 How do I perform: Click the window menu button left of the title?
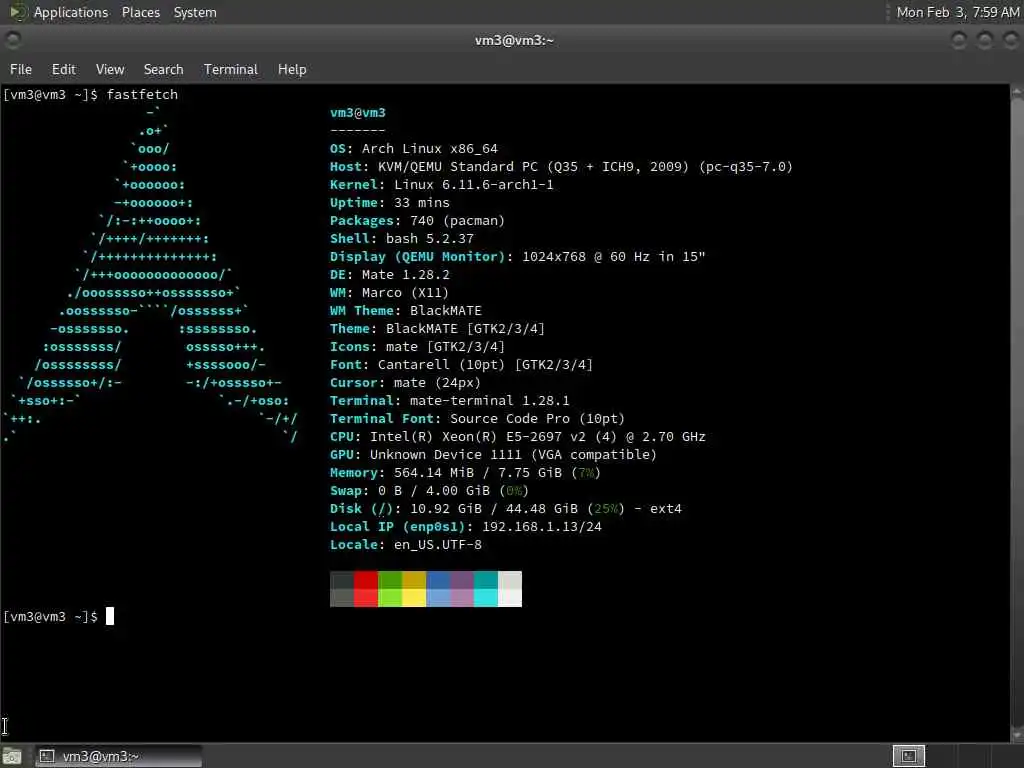pyautogui.click(x=12, y=40)
